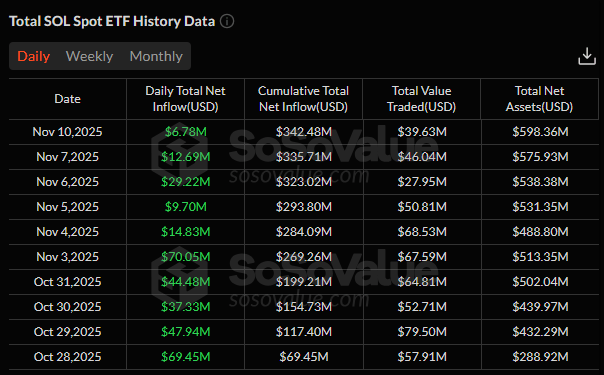Click the $575.93M net assets value
This screenshot has width=604, height=375.
(540, 157)
